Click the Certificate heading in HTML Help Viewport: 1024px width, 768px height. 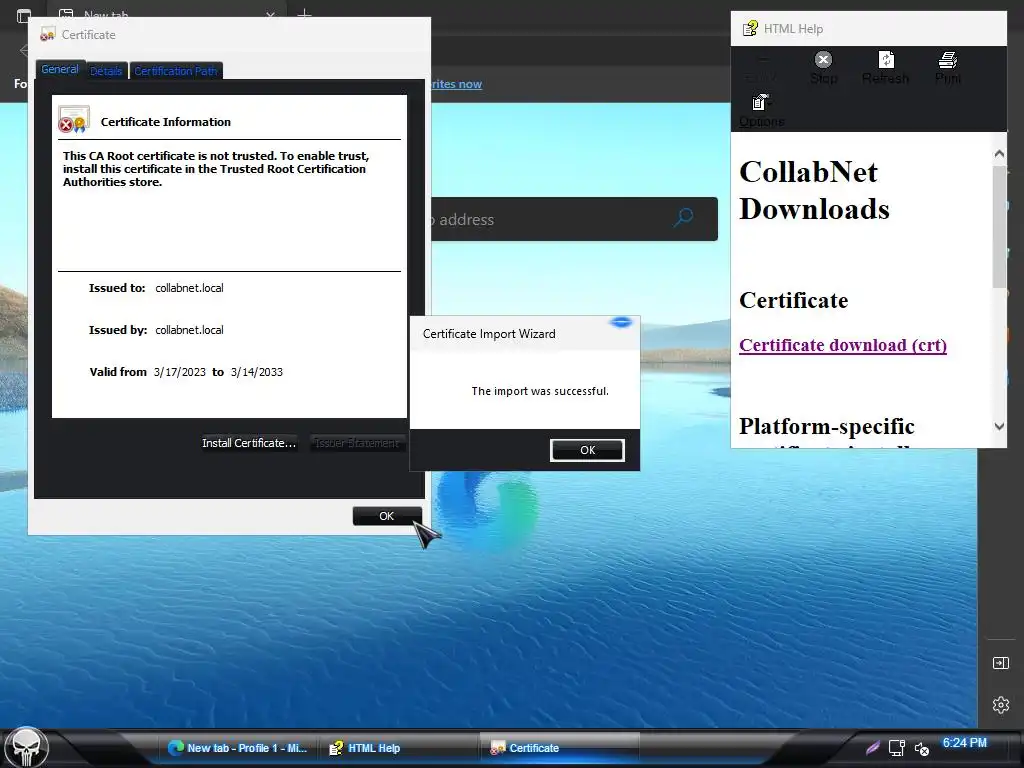point(793,300)
